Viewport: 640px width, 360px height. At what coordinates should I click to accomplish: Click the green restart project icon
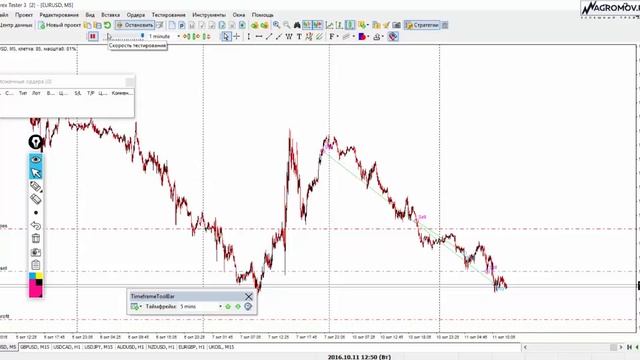coord(107,25)
